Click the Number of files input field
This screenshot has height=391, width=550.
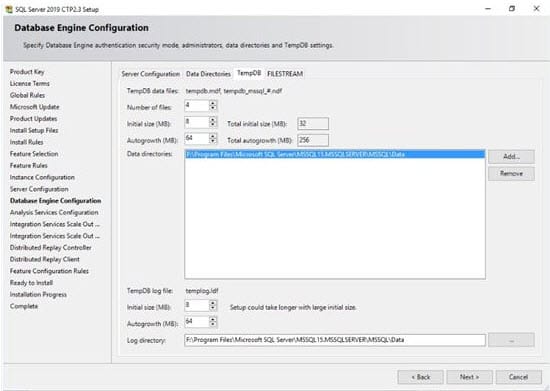coord(197,105)
